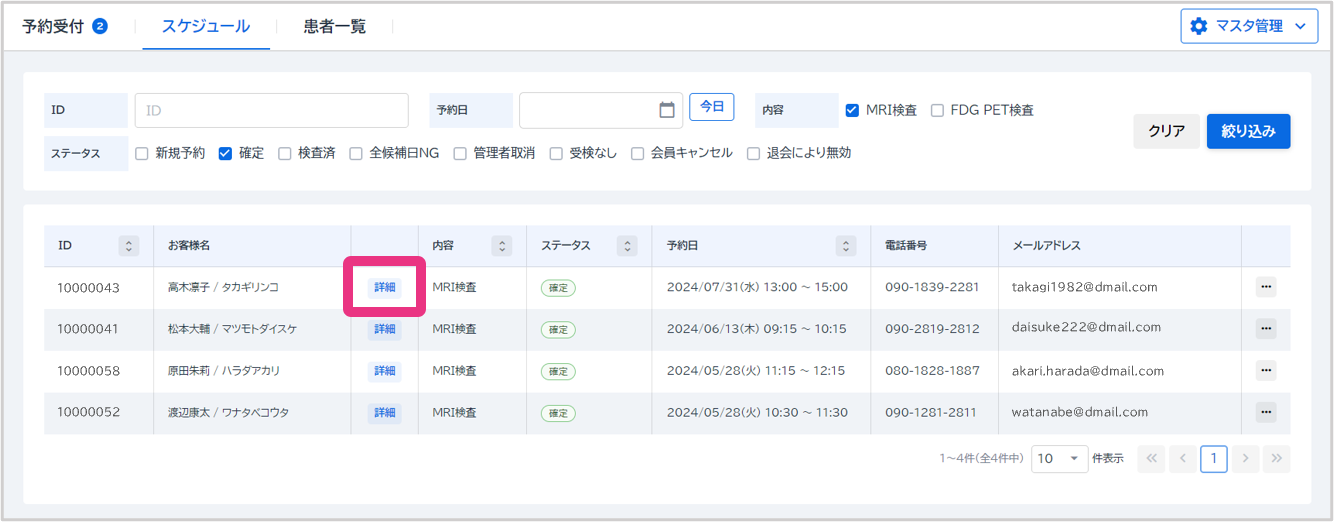Click the more options icon for 渡辺康太
This screenshot has width=1334, height=522.
point(1266,412)
